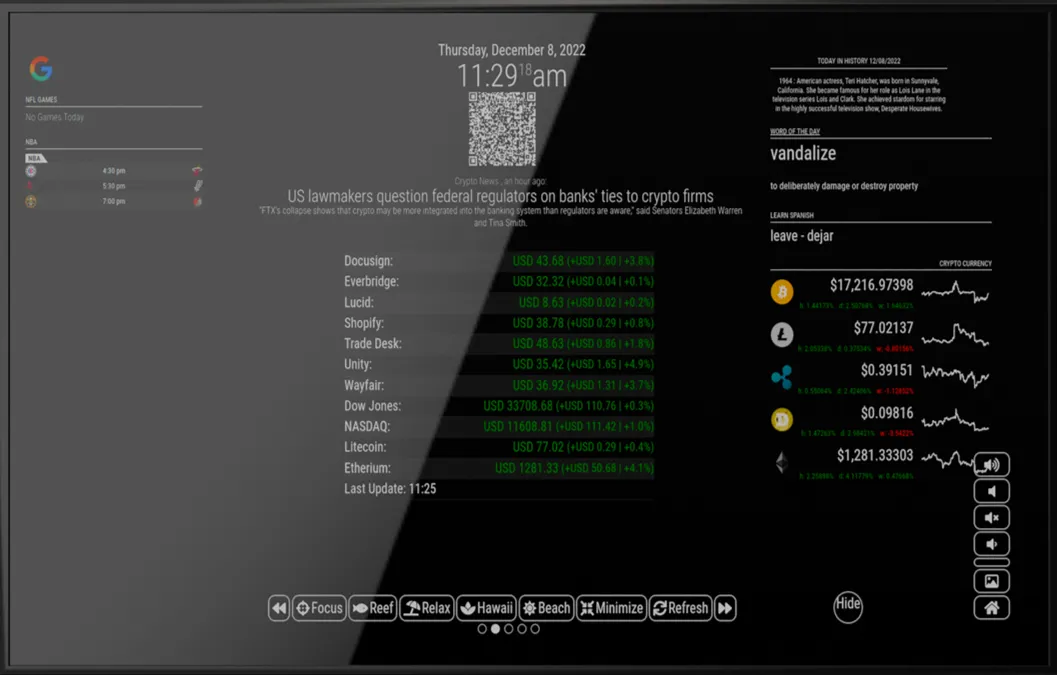Image resolution: width=1057 pixels, height=675 pixels.
Task: Click the speaker button with three sound waves
Action: click(x=992, y=465)
